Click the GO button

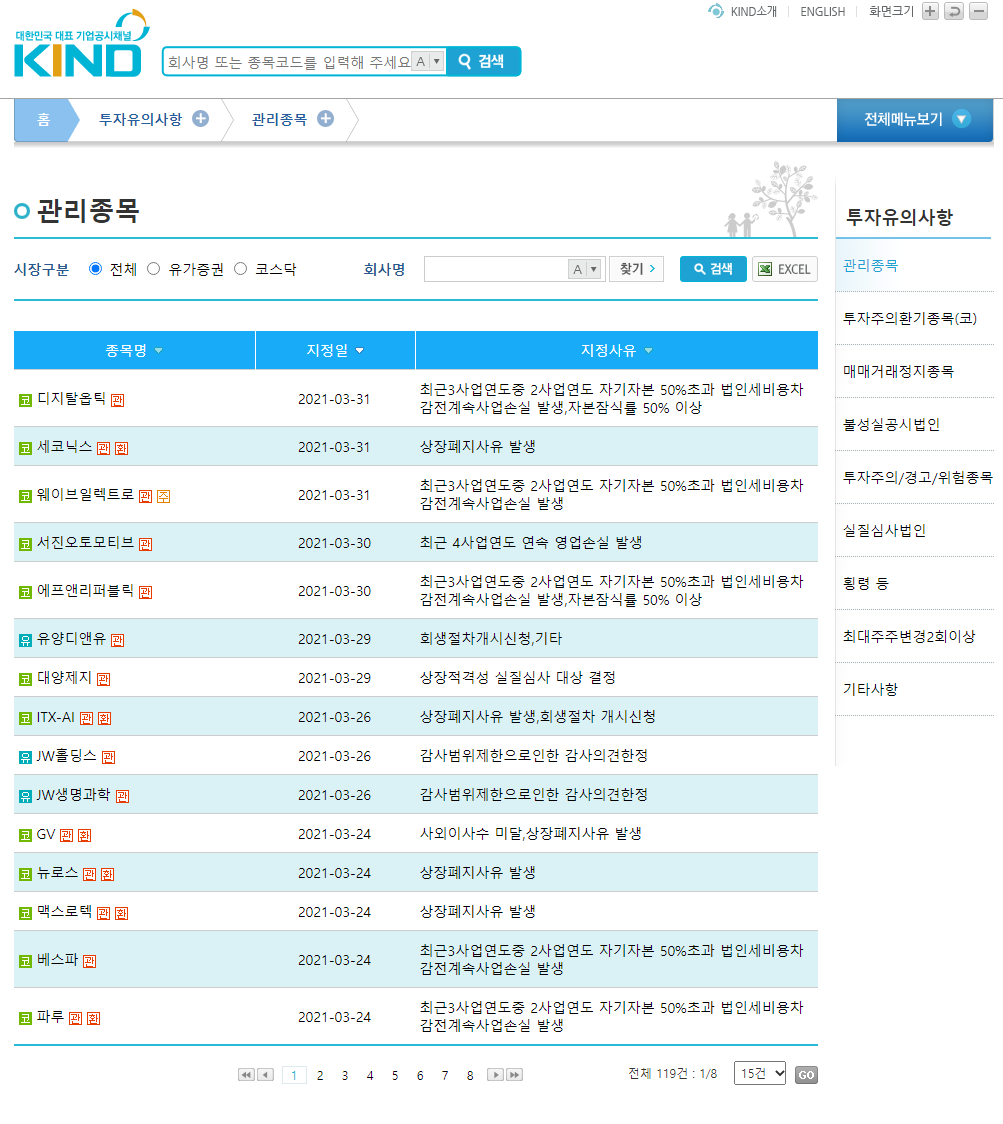(x=807, y=1075)
